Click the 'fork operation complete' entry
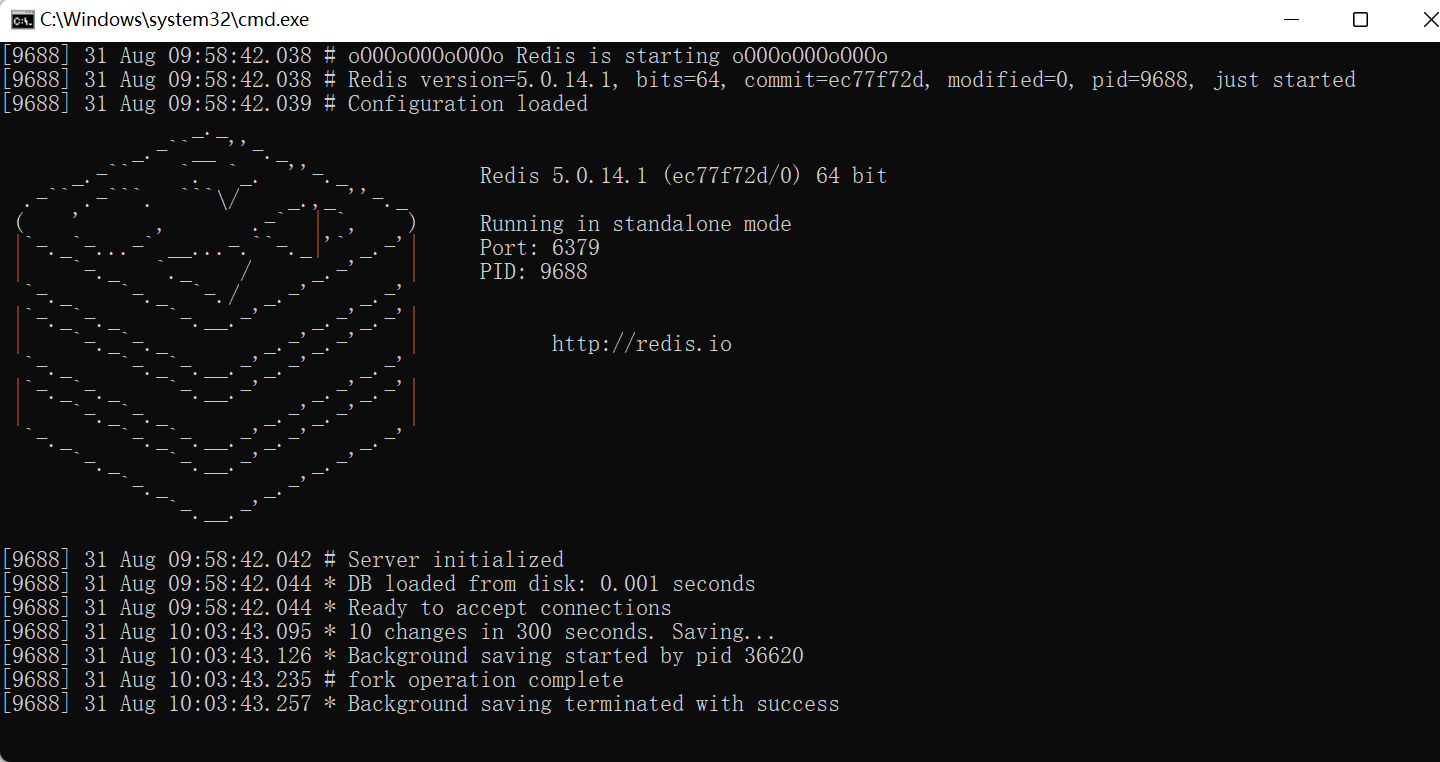The width and height of the screenshot is (1440, 762). [x=485, y=679]
